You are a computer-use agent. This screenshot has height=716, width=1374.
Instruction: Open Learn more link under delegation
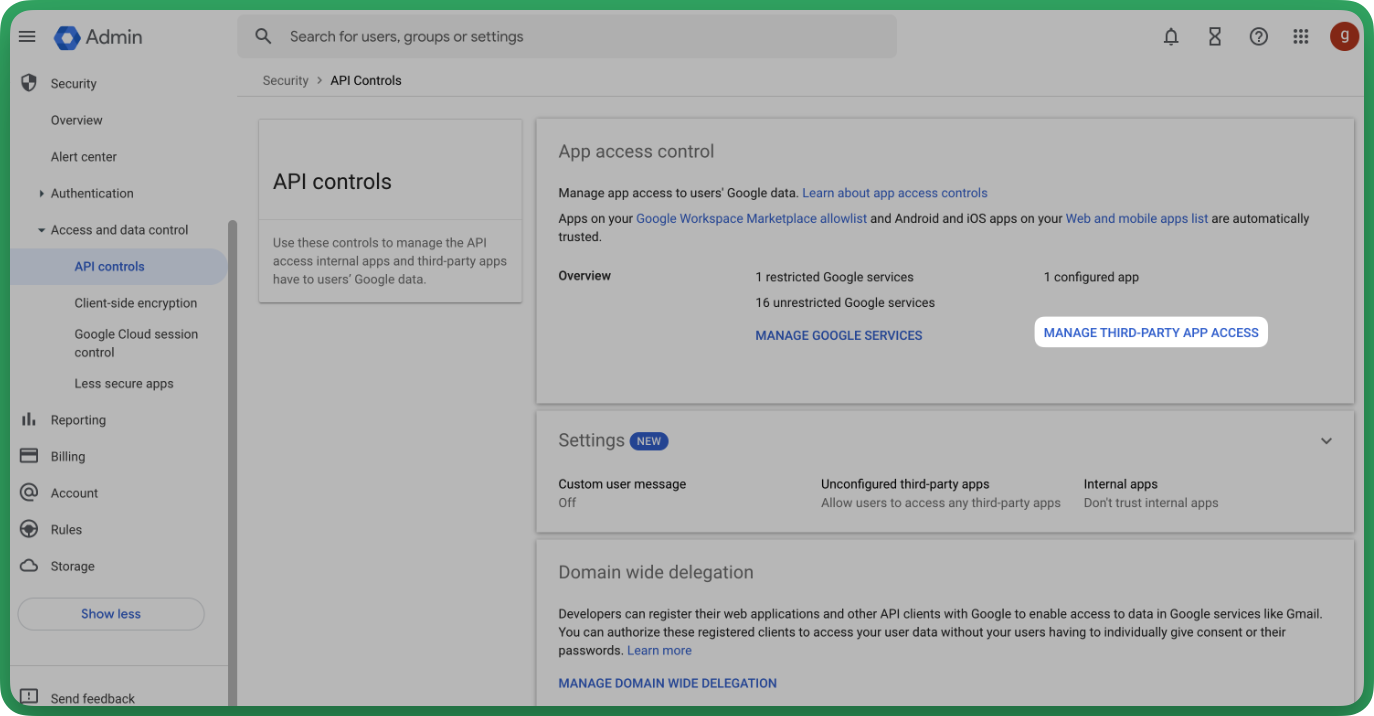pyautogui.click(x=659, y=651)
